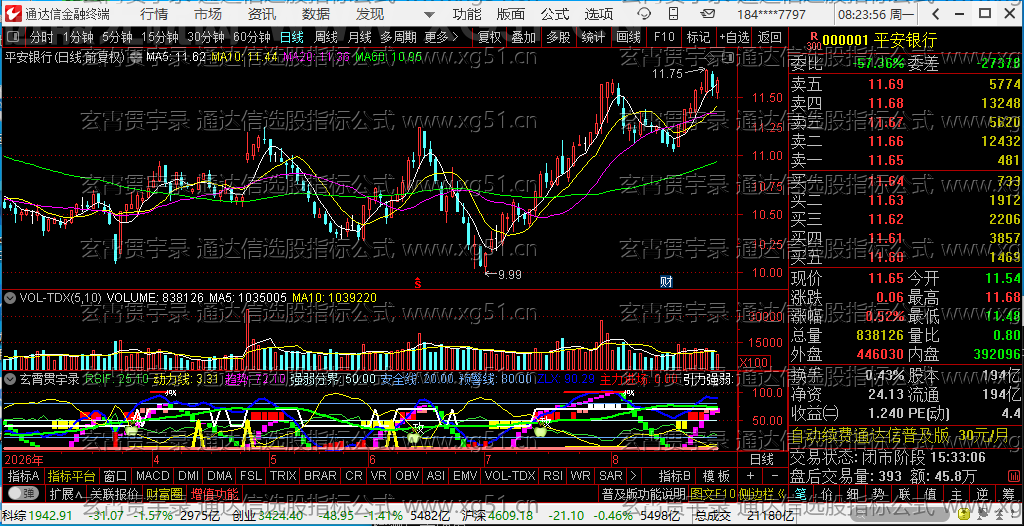Screen dimensions: 1024x526
Task: Open the 财富圈 tab
Action: (x=165, y=493)
